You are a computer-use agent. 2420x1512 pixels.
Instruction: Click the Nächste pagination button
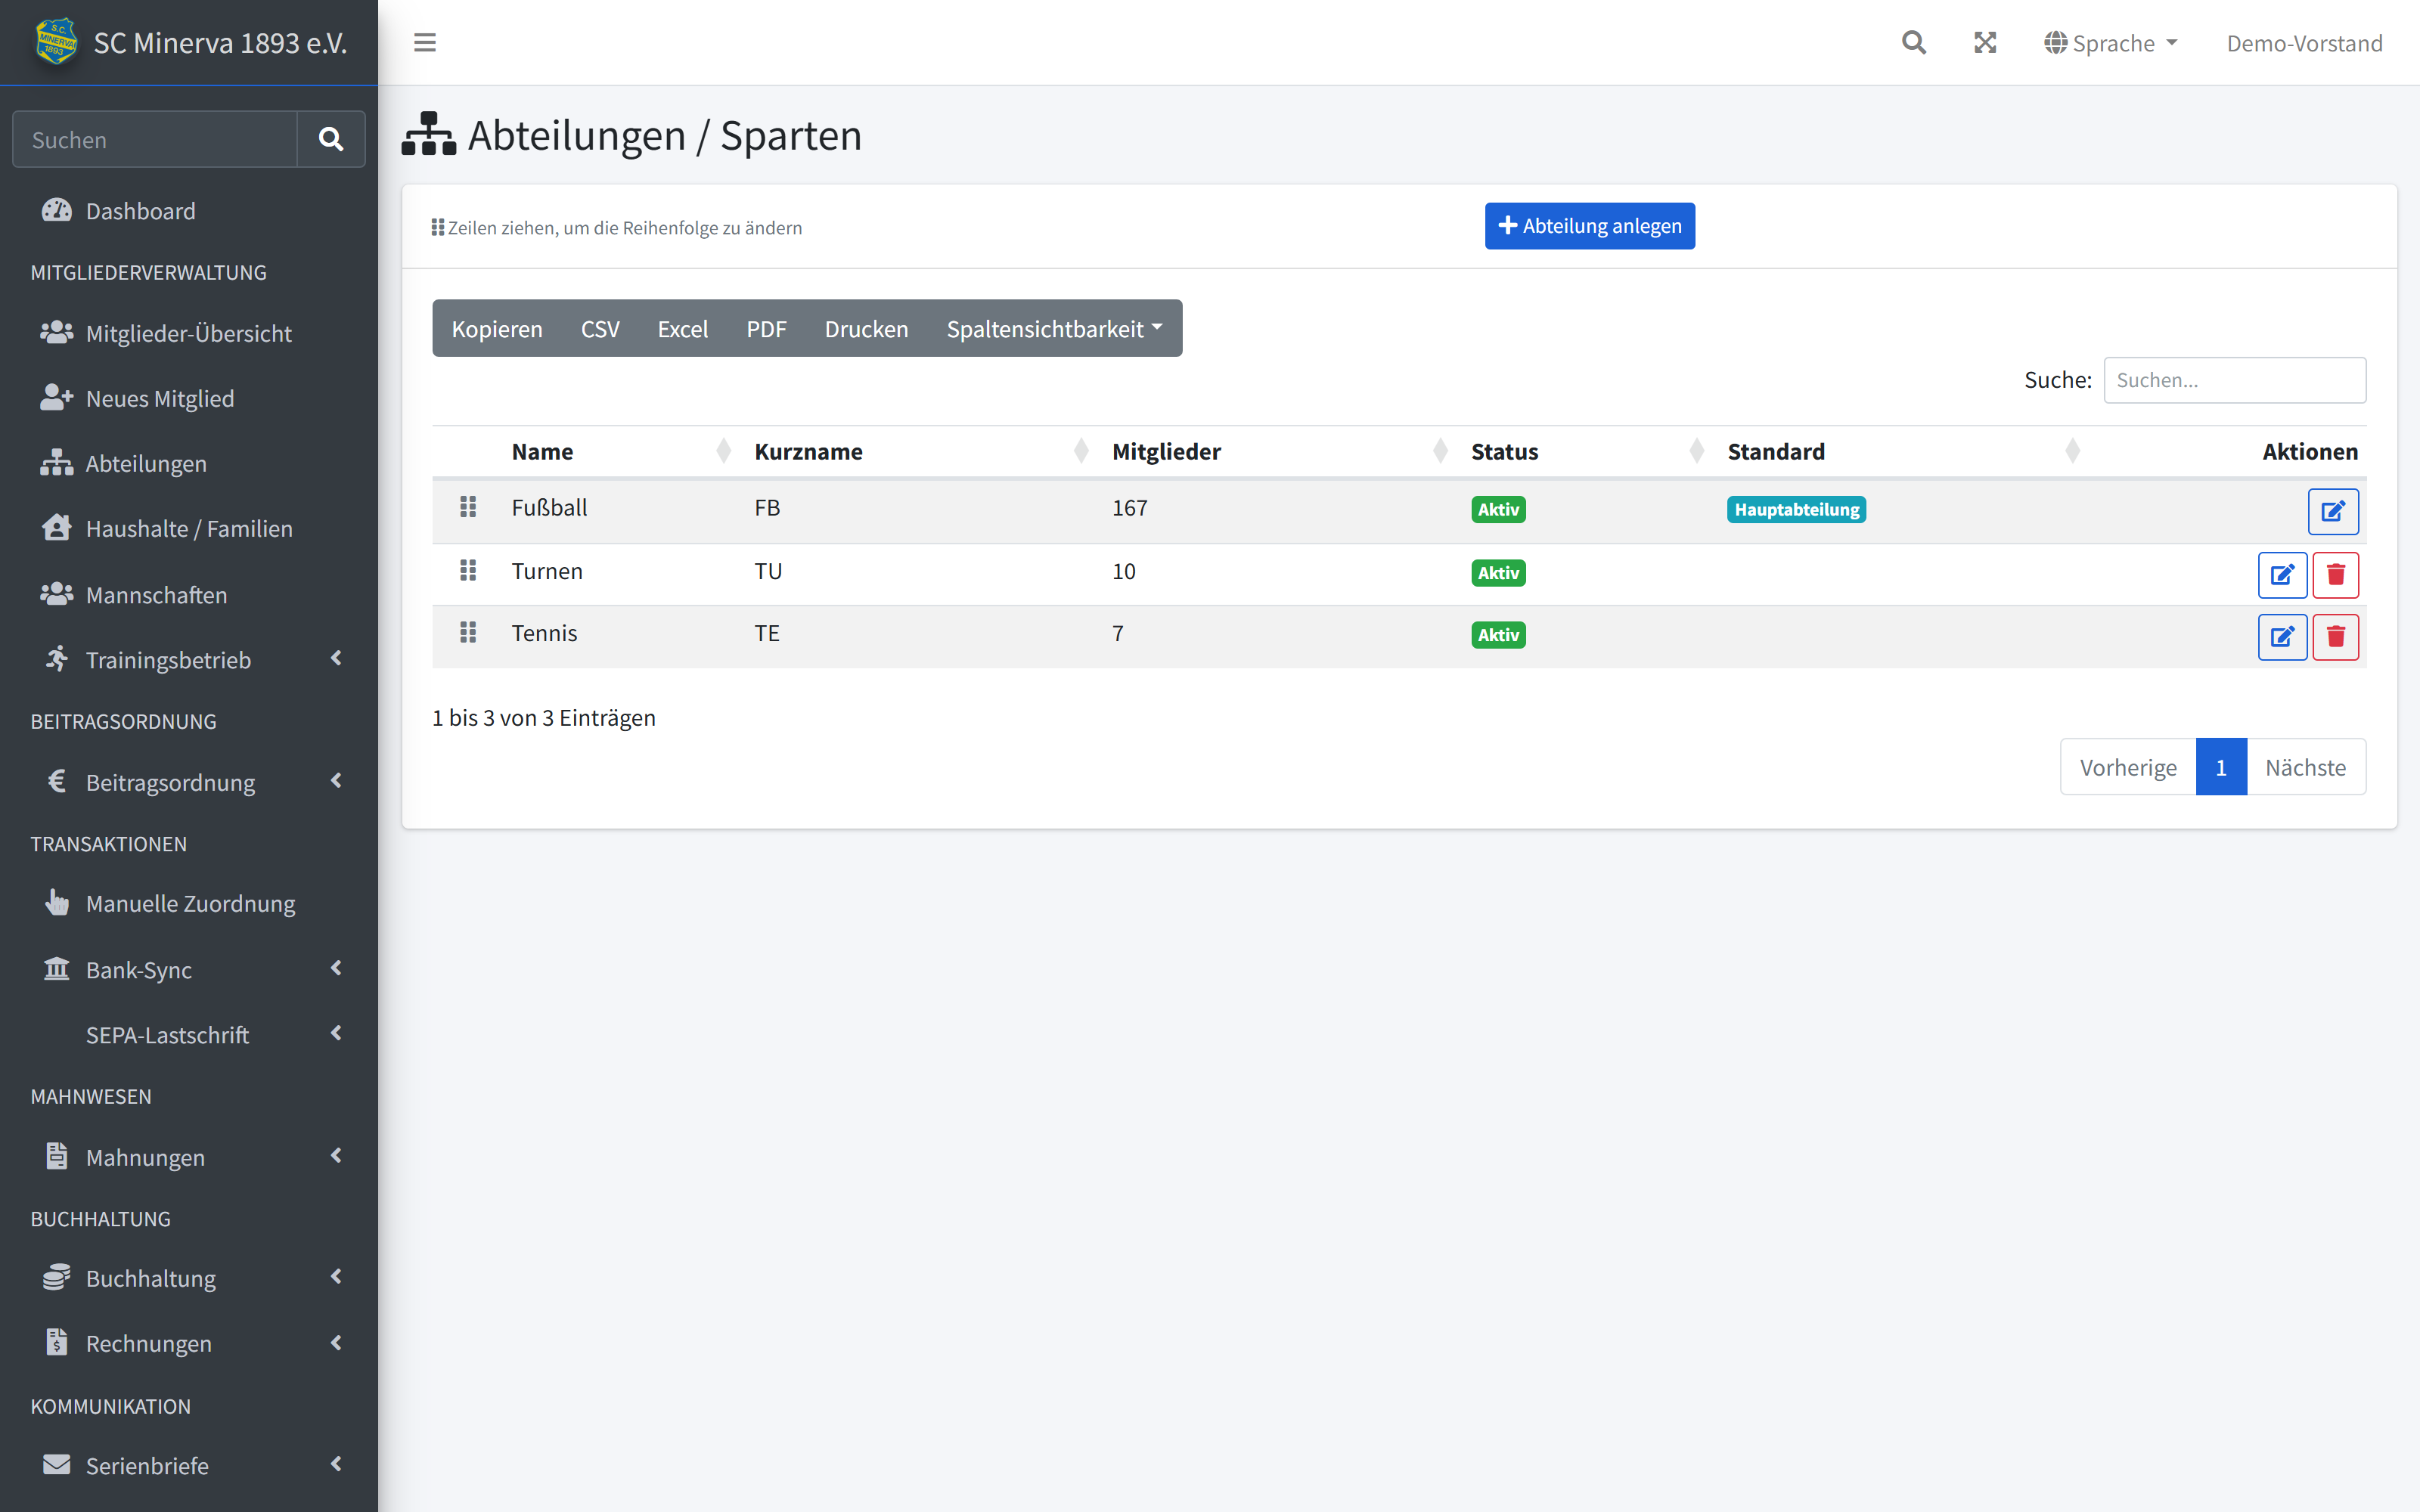(2305, 767)
